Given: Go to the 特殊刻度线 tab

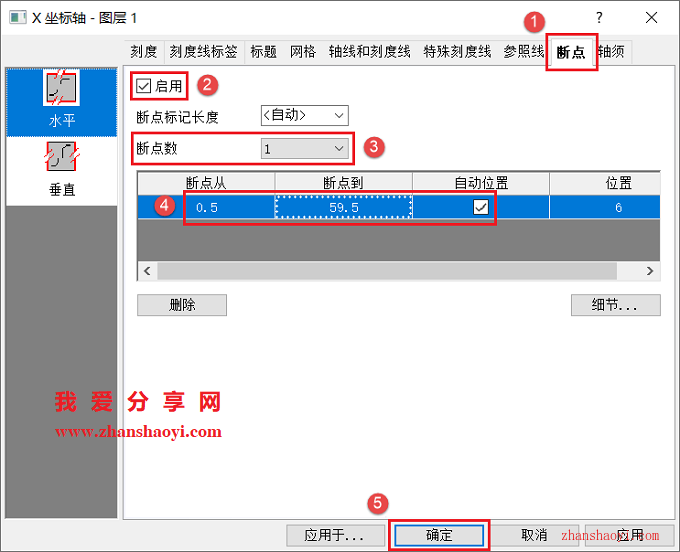Looking at the screenshot, I should [458, 52].
